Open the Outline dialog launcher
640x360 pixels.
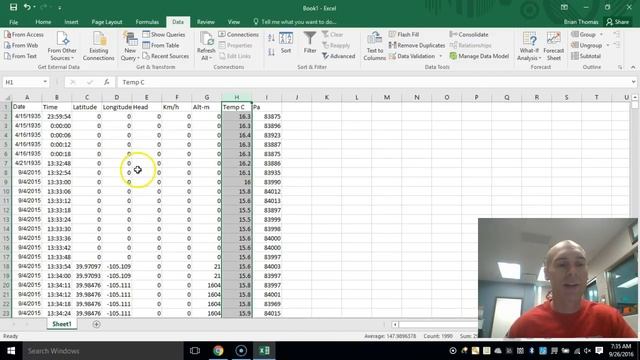(620, 67)
